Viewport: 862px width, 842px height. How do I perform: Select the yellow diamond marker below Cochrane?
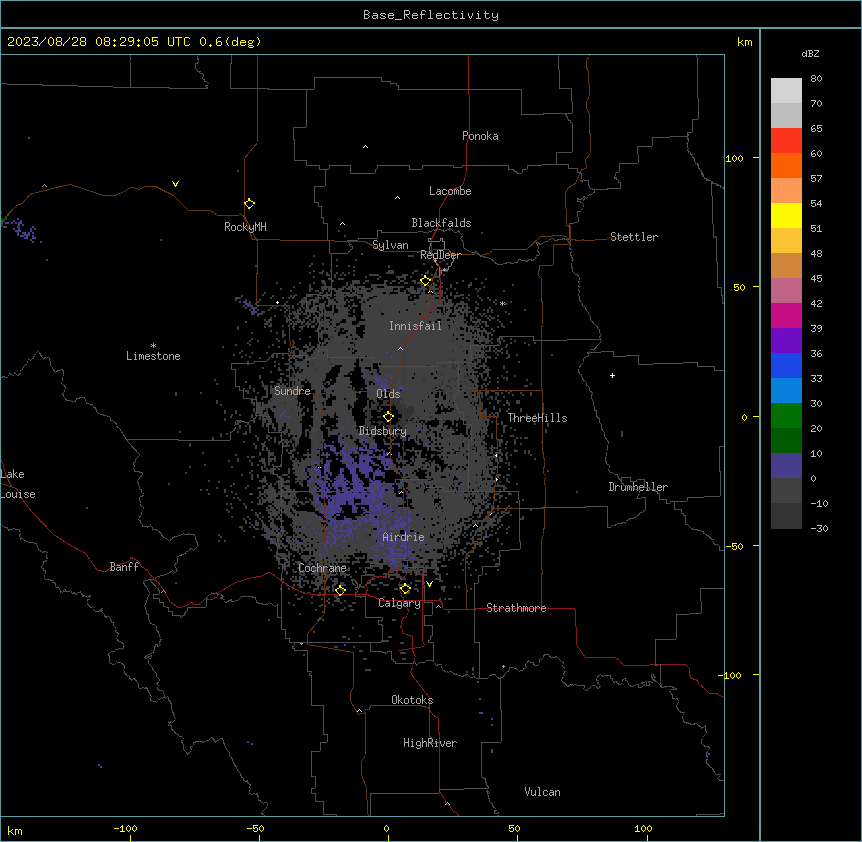tap(340, 590)
